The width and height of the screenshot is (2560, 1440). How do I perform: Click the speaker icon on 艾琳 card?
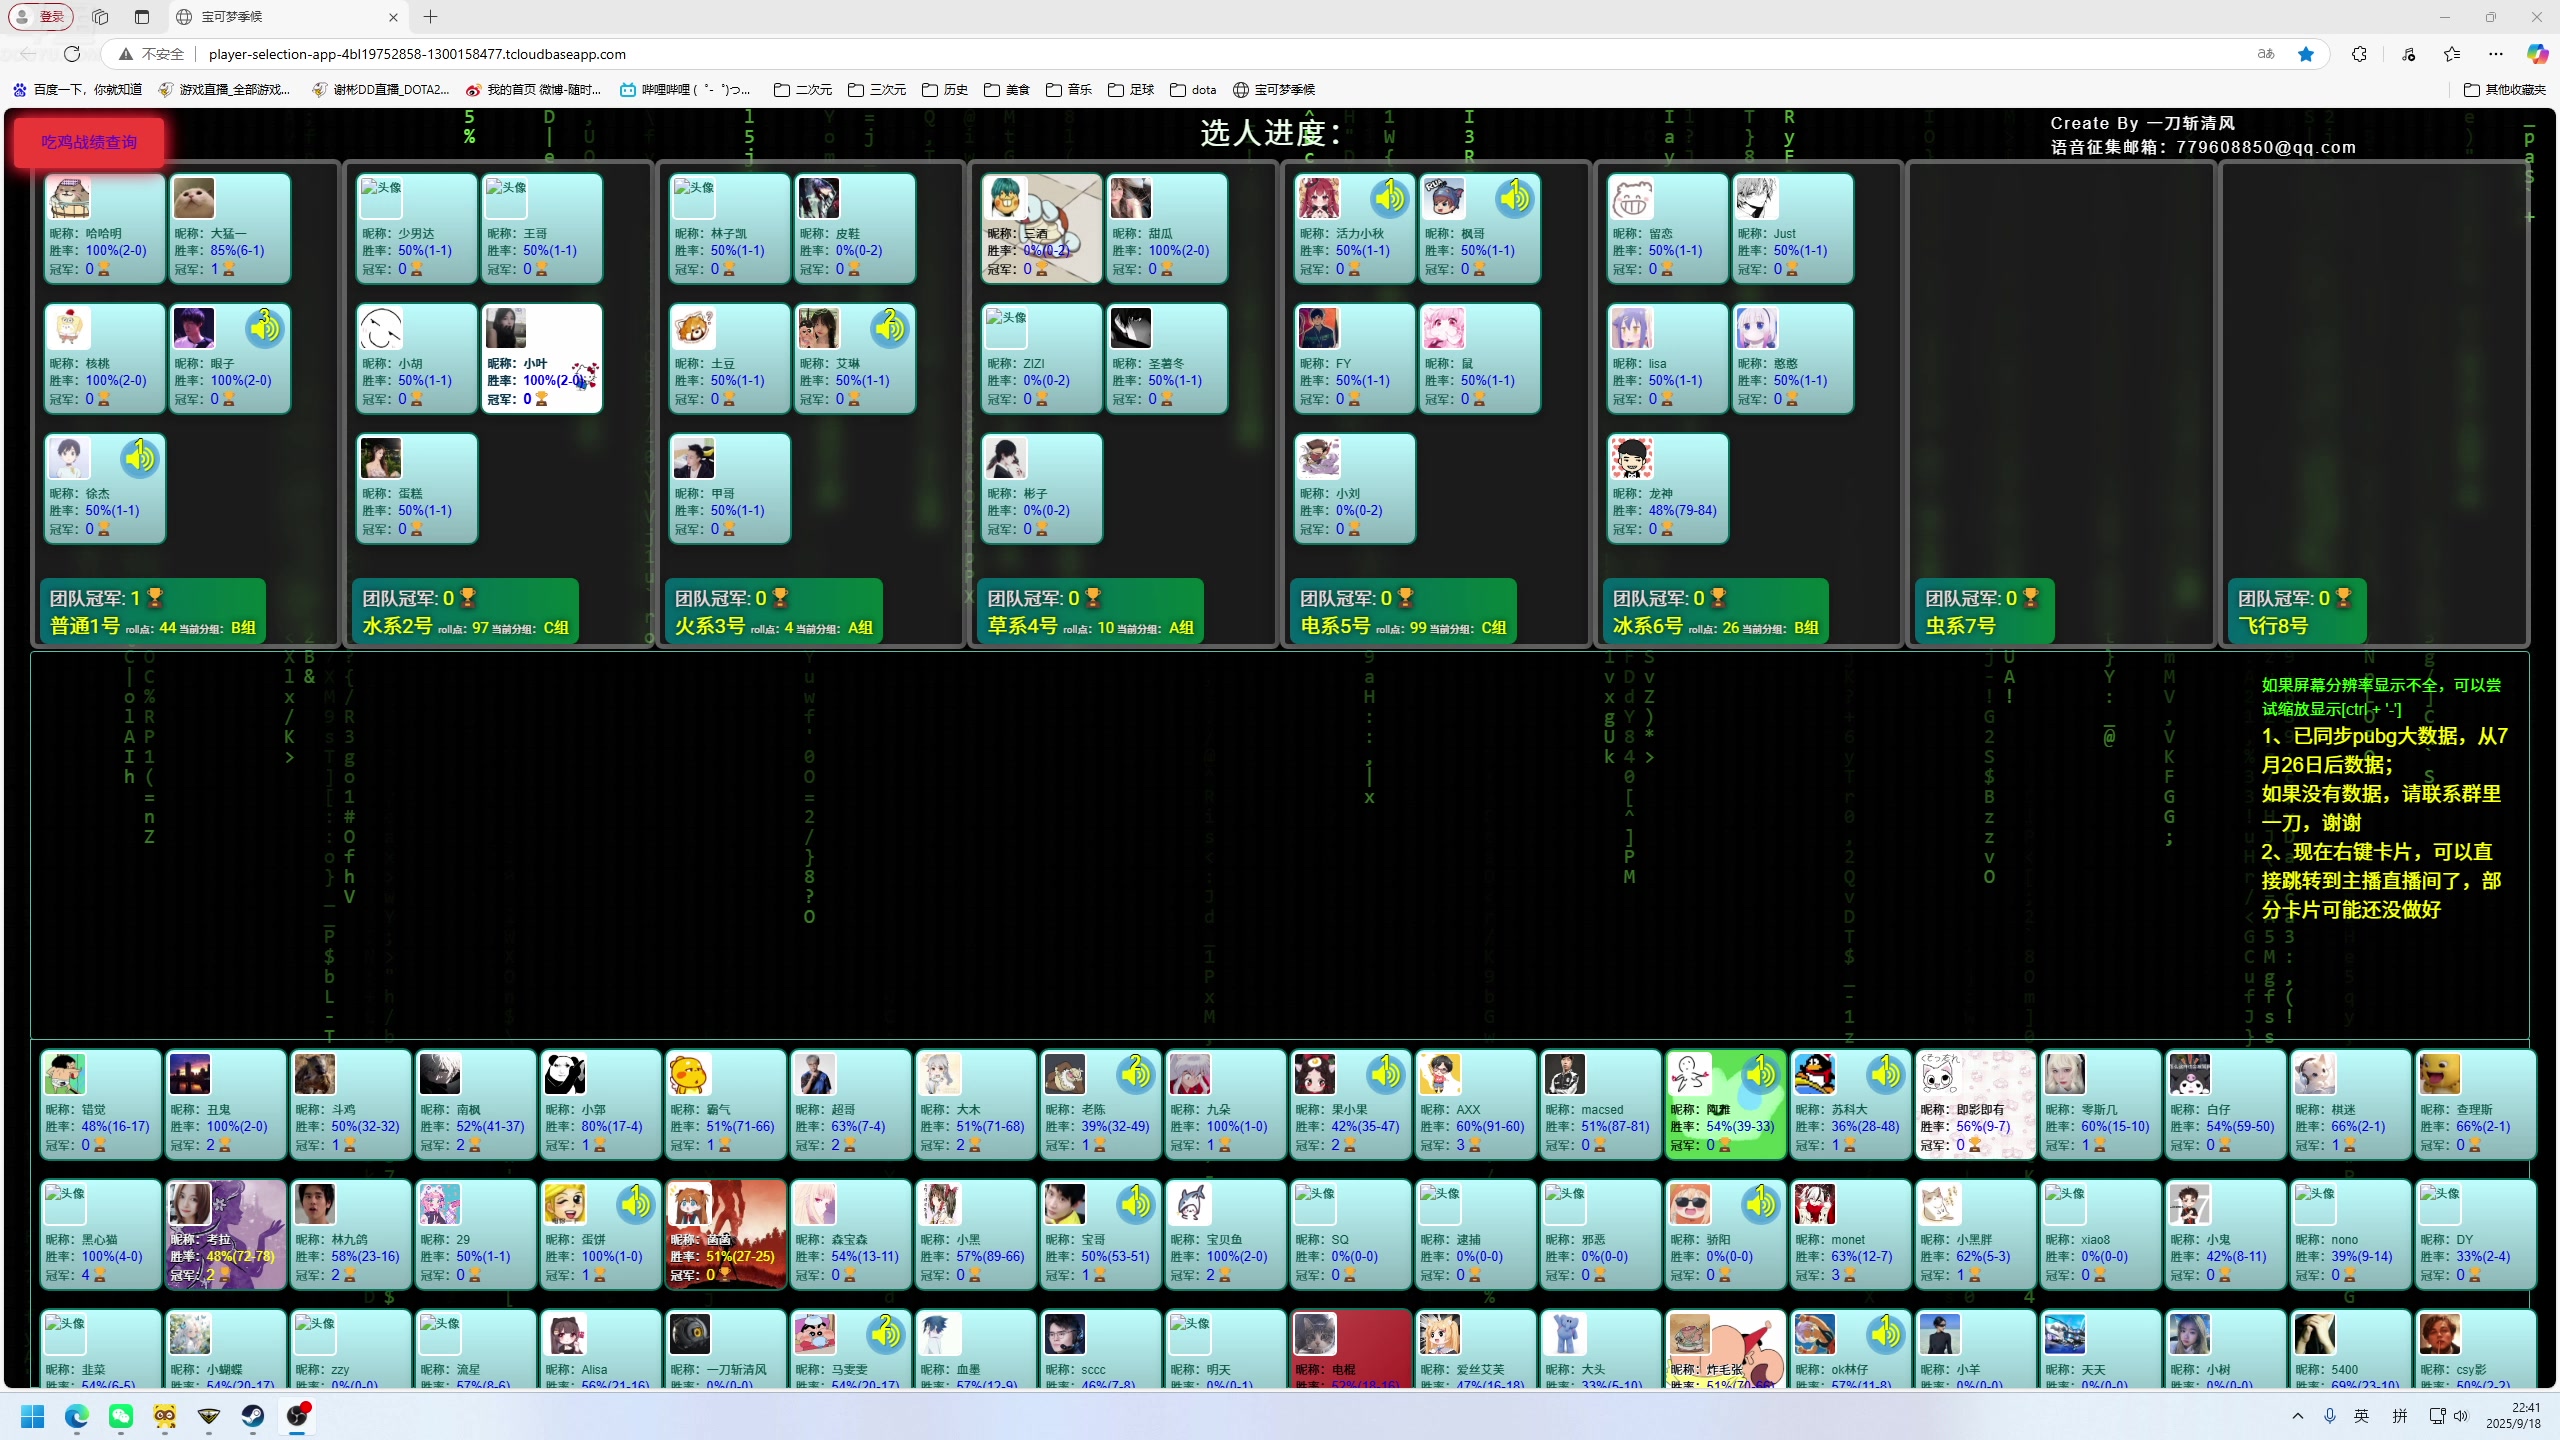[889, 328]
